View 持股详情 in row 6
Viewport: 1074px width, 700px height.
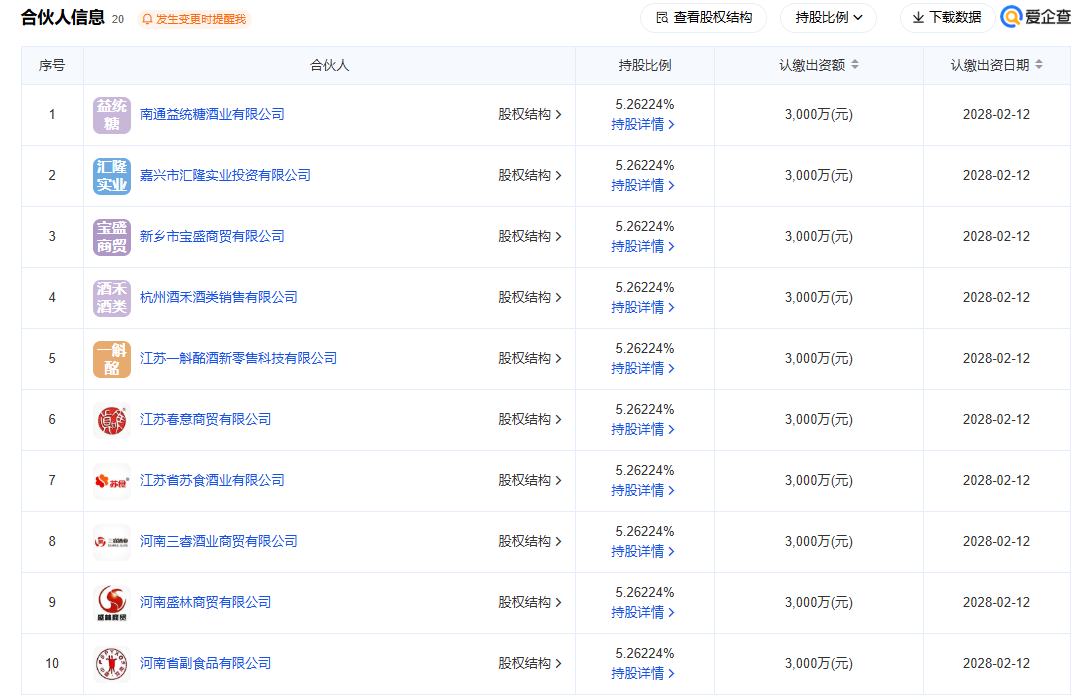tap(643, 429)
